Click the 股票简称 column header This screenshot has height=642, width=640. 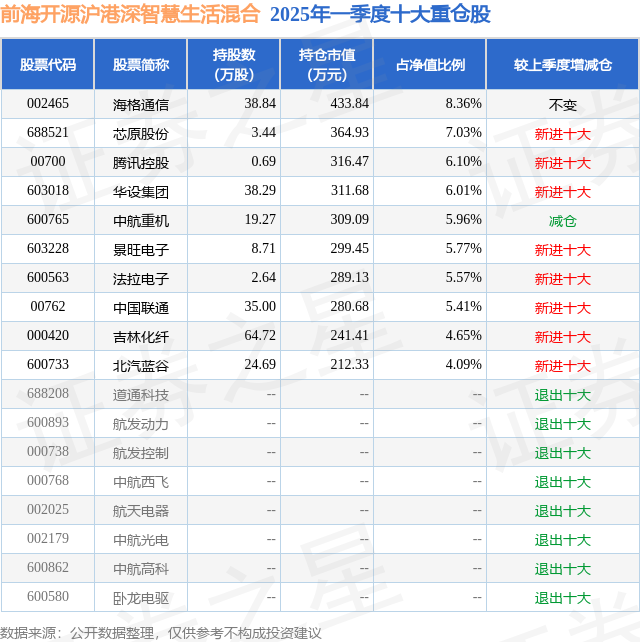click(141, 65)
